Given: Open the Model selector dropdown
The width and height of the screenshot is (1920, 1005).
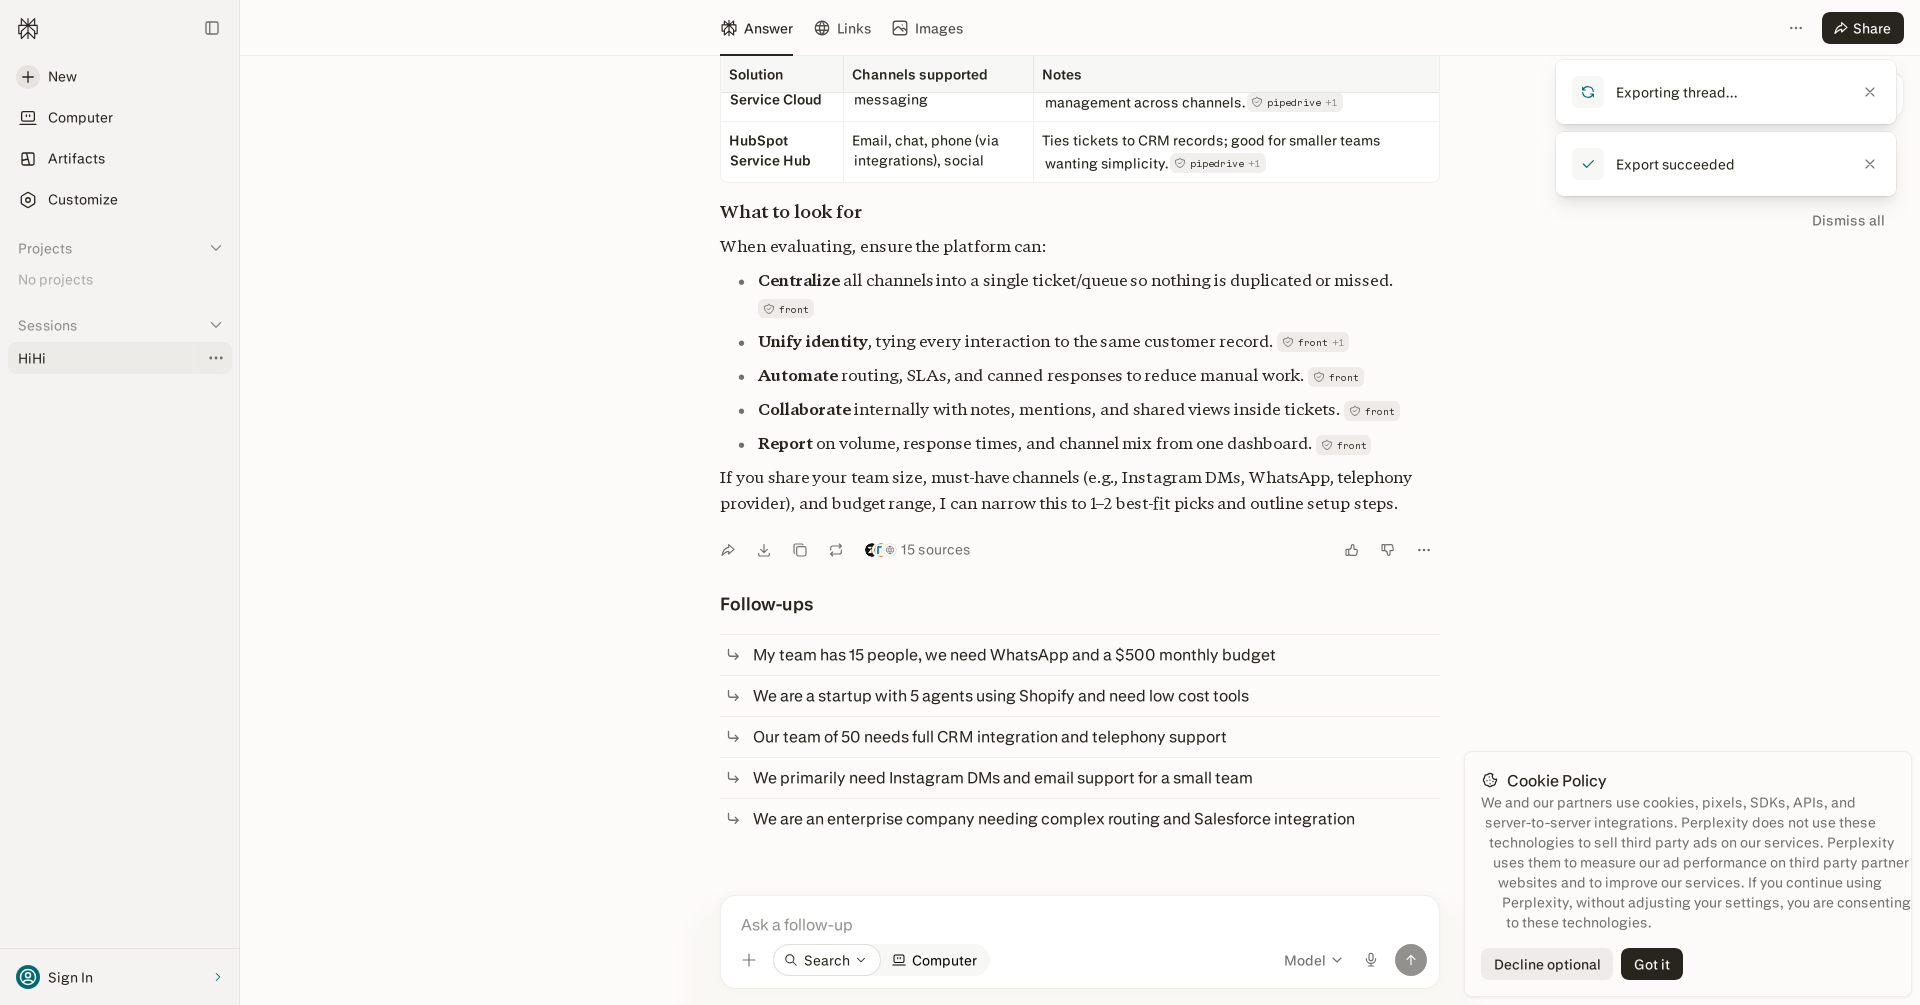Looking at the screenshot, I should pos(1313,960).
